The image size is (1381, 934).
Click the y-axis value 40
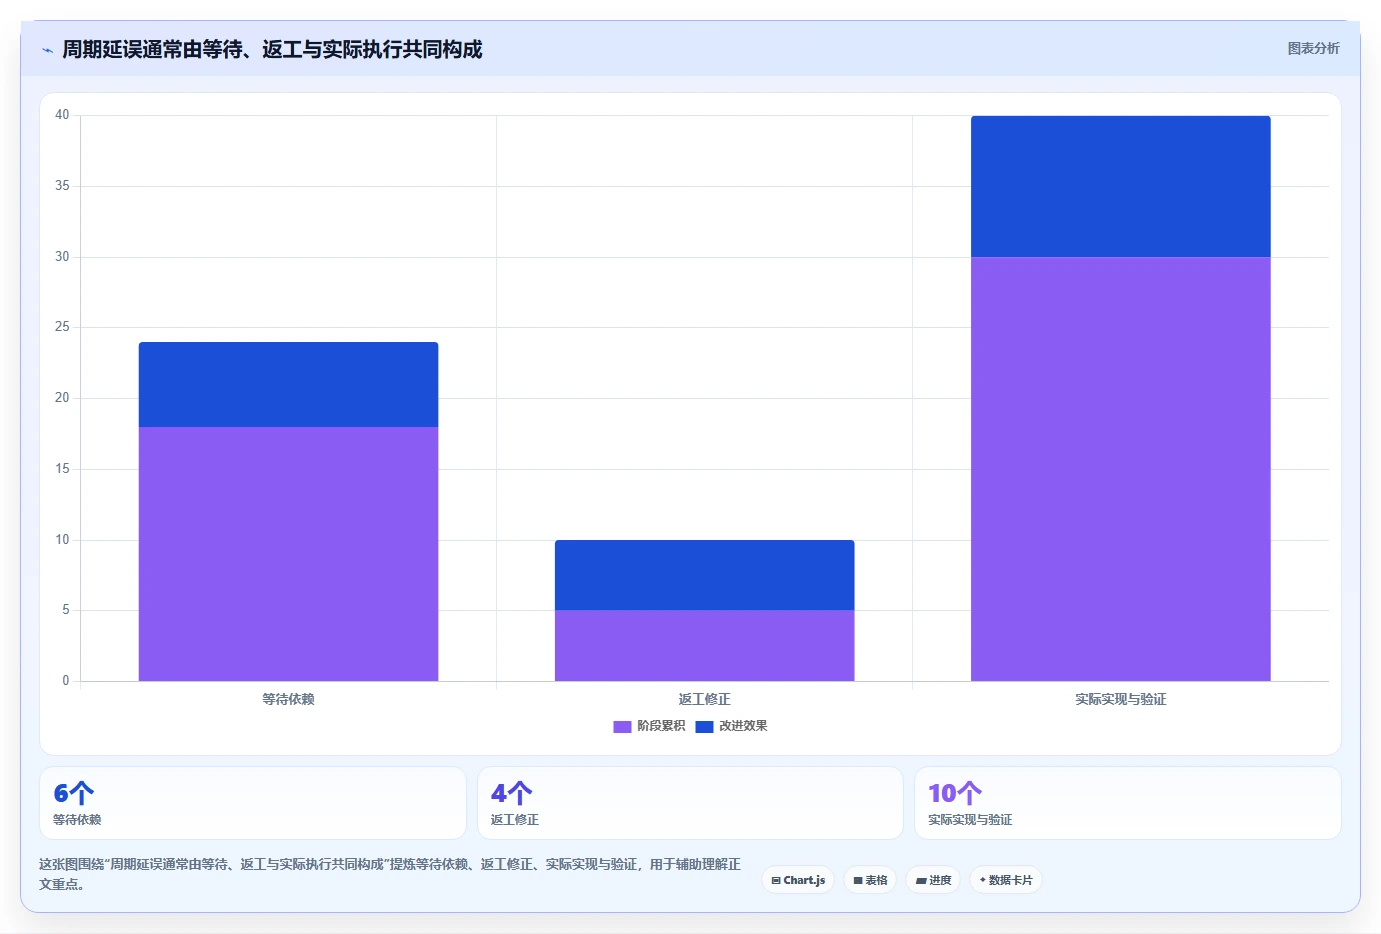click(62, 115)
